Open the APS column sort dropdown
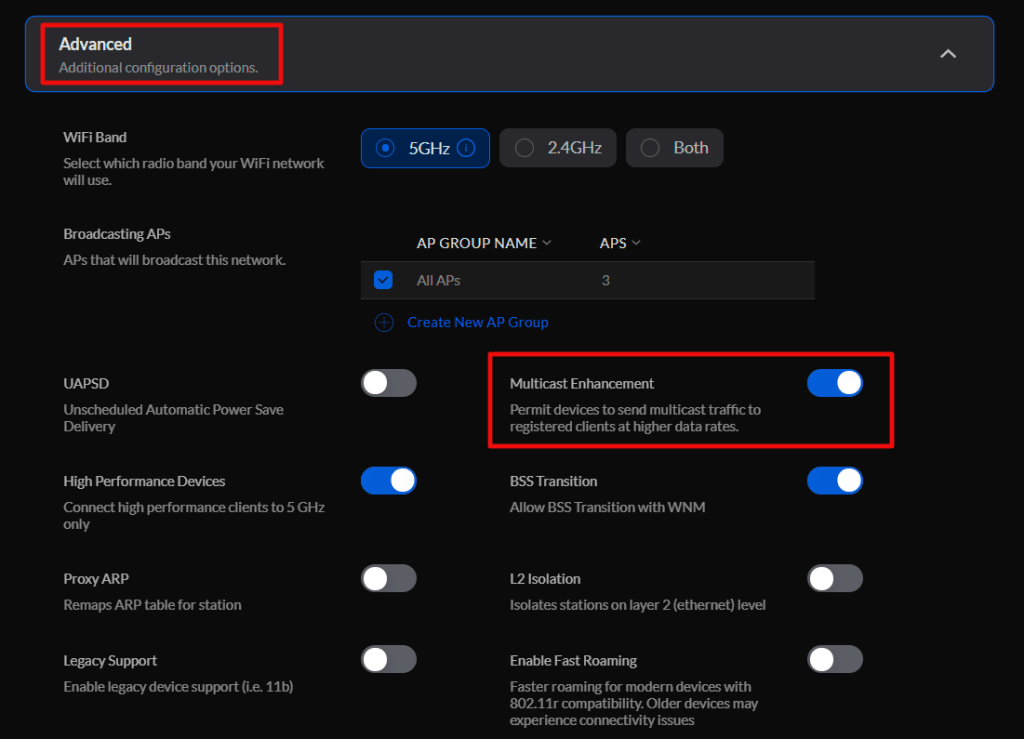The width and height of the screenshot is (1024, 739). tap(636, 243)
